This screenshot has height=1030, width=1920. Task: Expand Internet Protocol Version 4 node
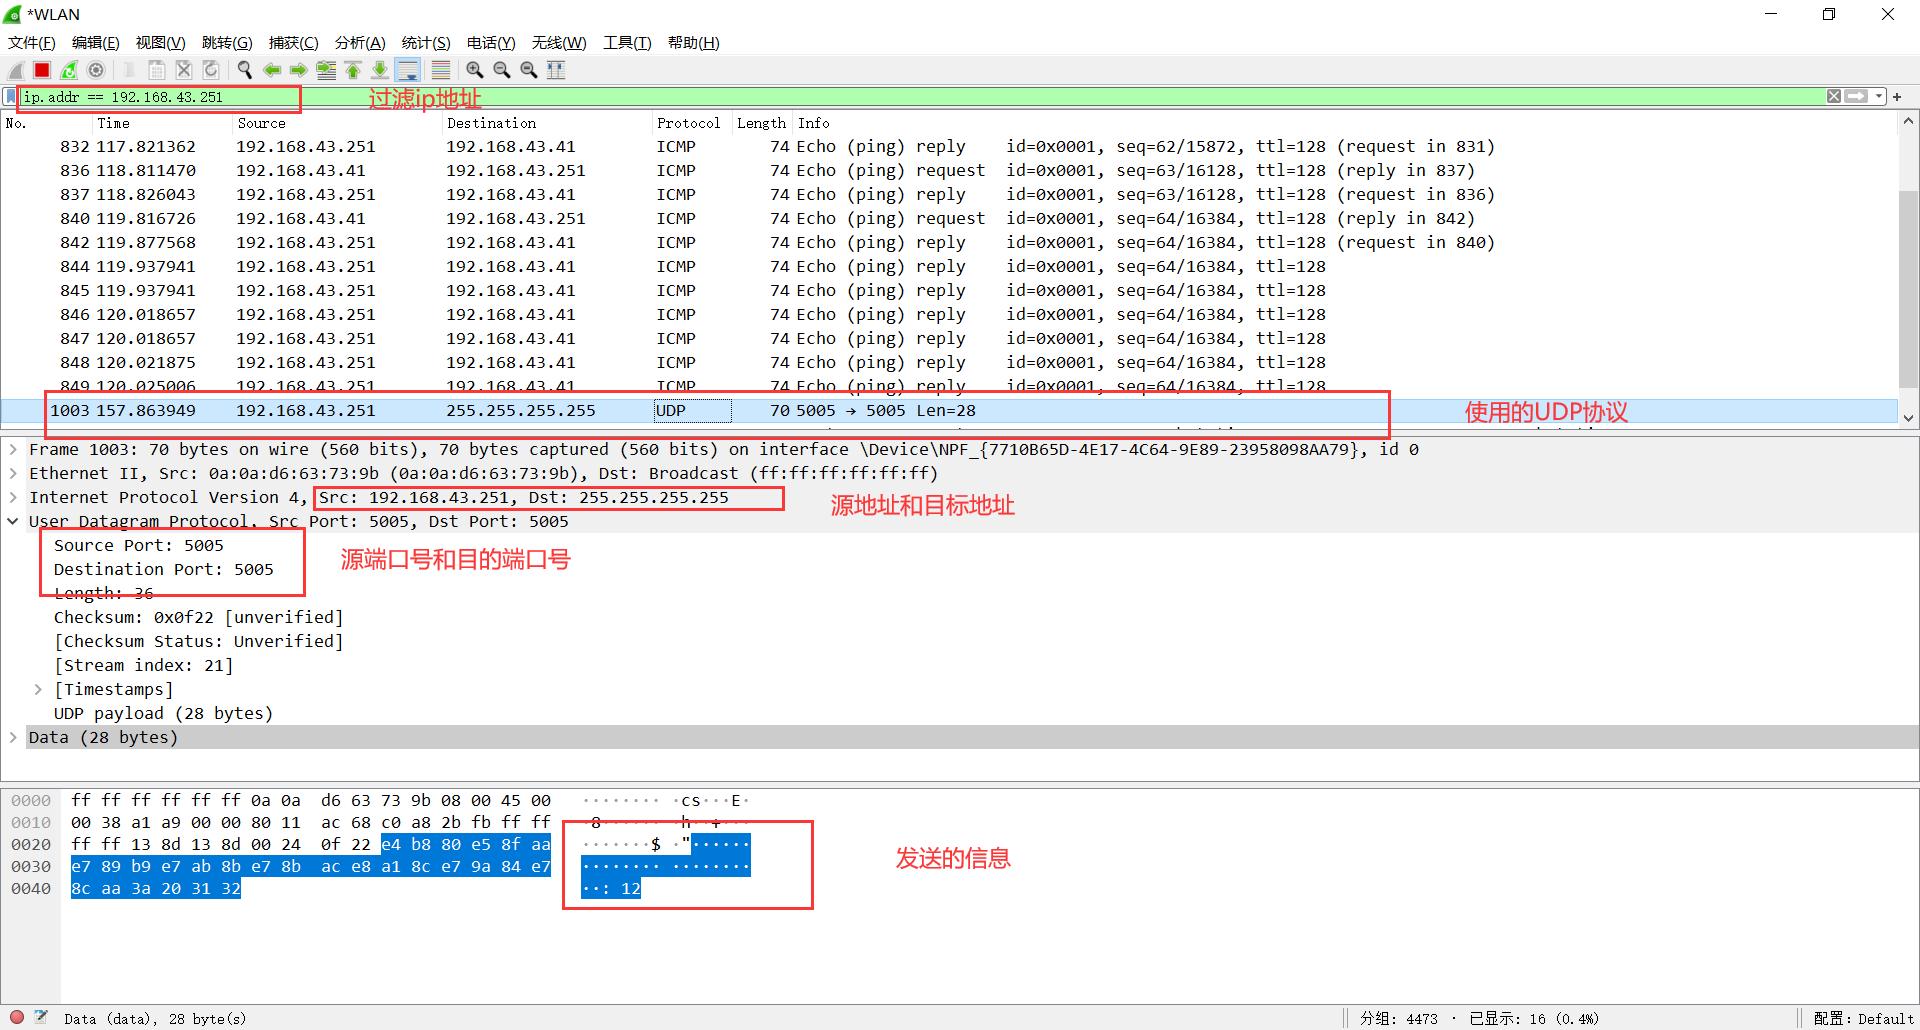tap(13, 498)
